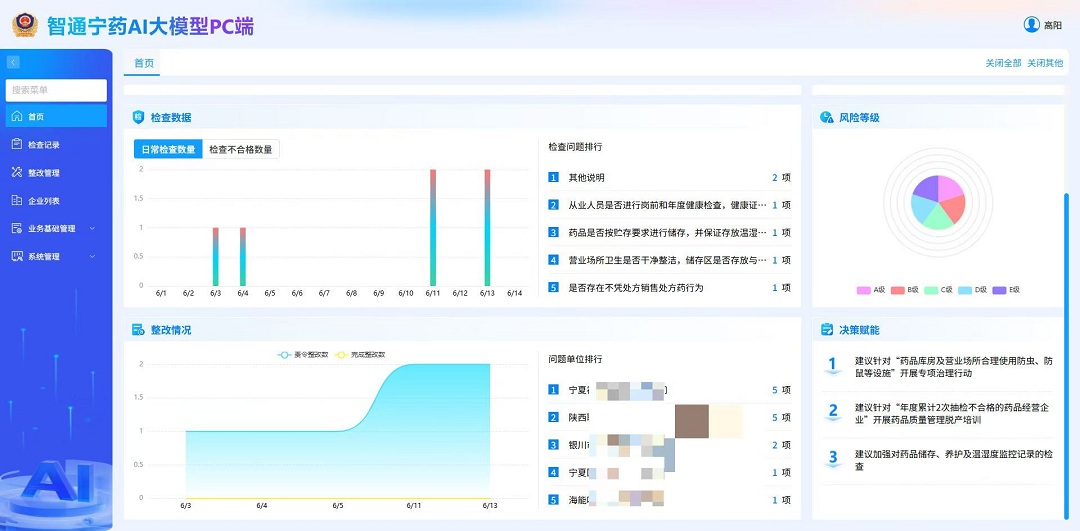
Task: Click the 首页 home icon in sidebar
Action: point(17,117)
